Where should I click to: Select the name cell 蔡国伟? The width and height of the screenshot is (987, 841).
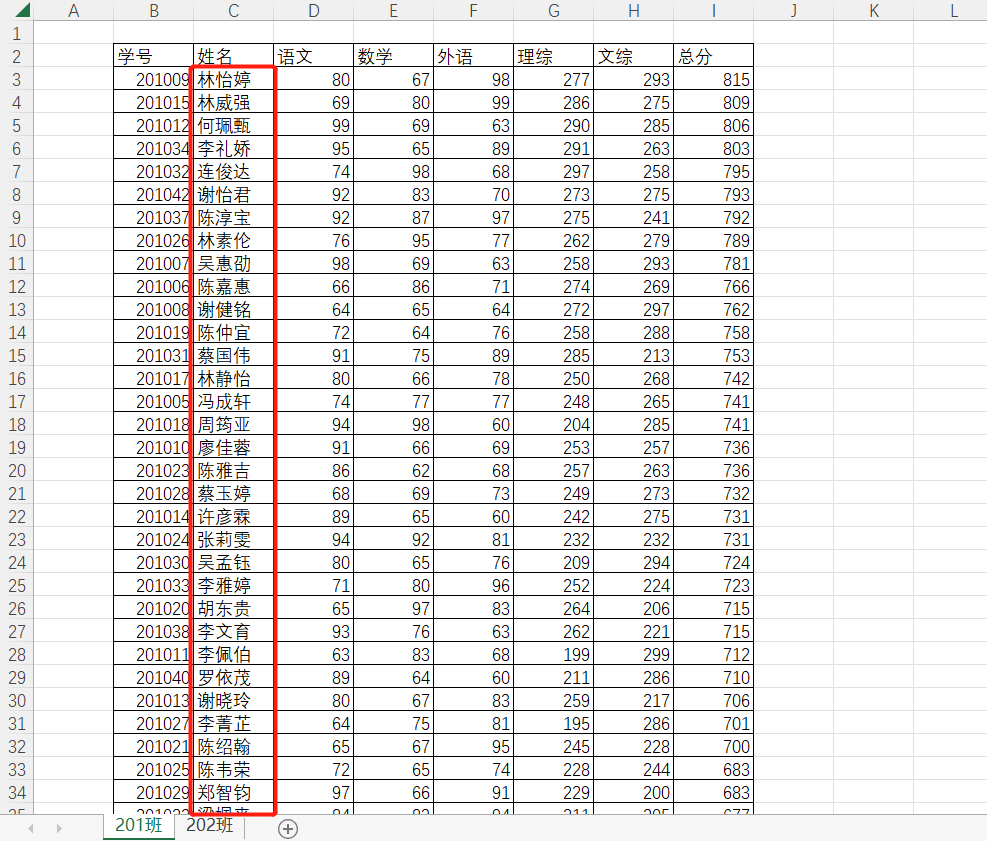pyautogui.click(x=234, y=355)
